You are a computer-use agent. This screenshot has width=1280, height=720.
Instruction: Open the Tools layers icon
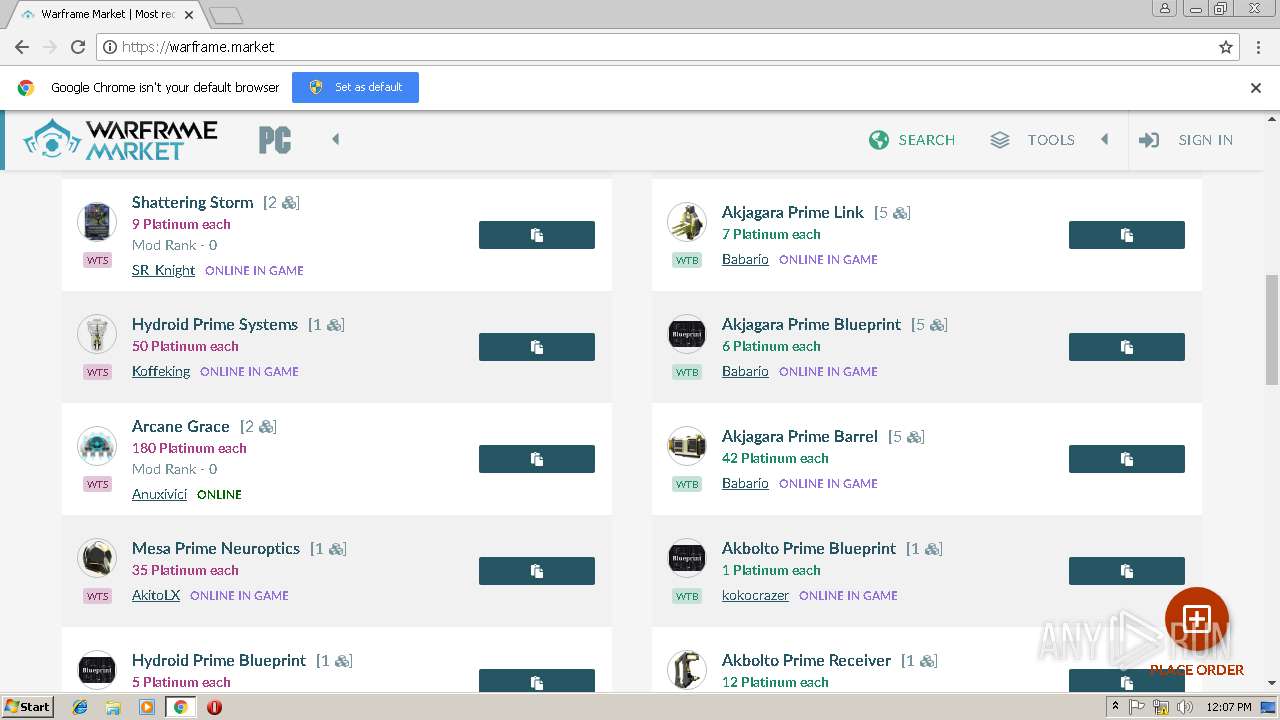(1000, 140)
